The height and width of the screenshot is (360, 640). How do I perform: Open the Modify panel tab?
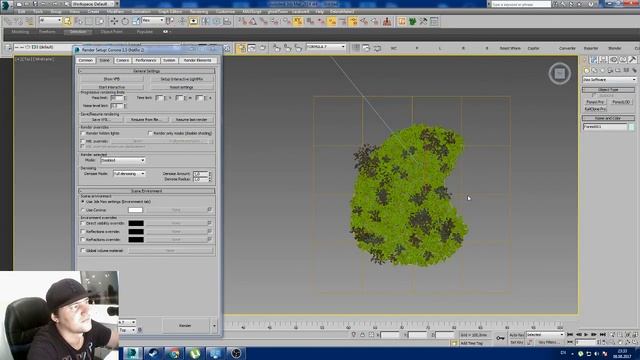[x=593, y=60]
